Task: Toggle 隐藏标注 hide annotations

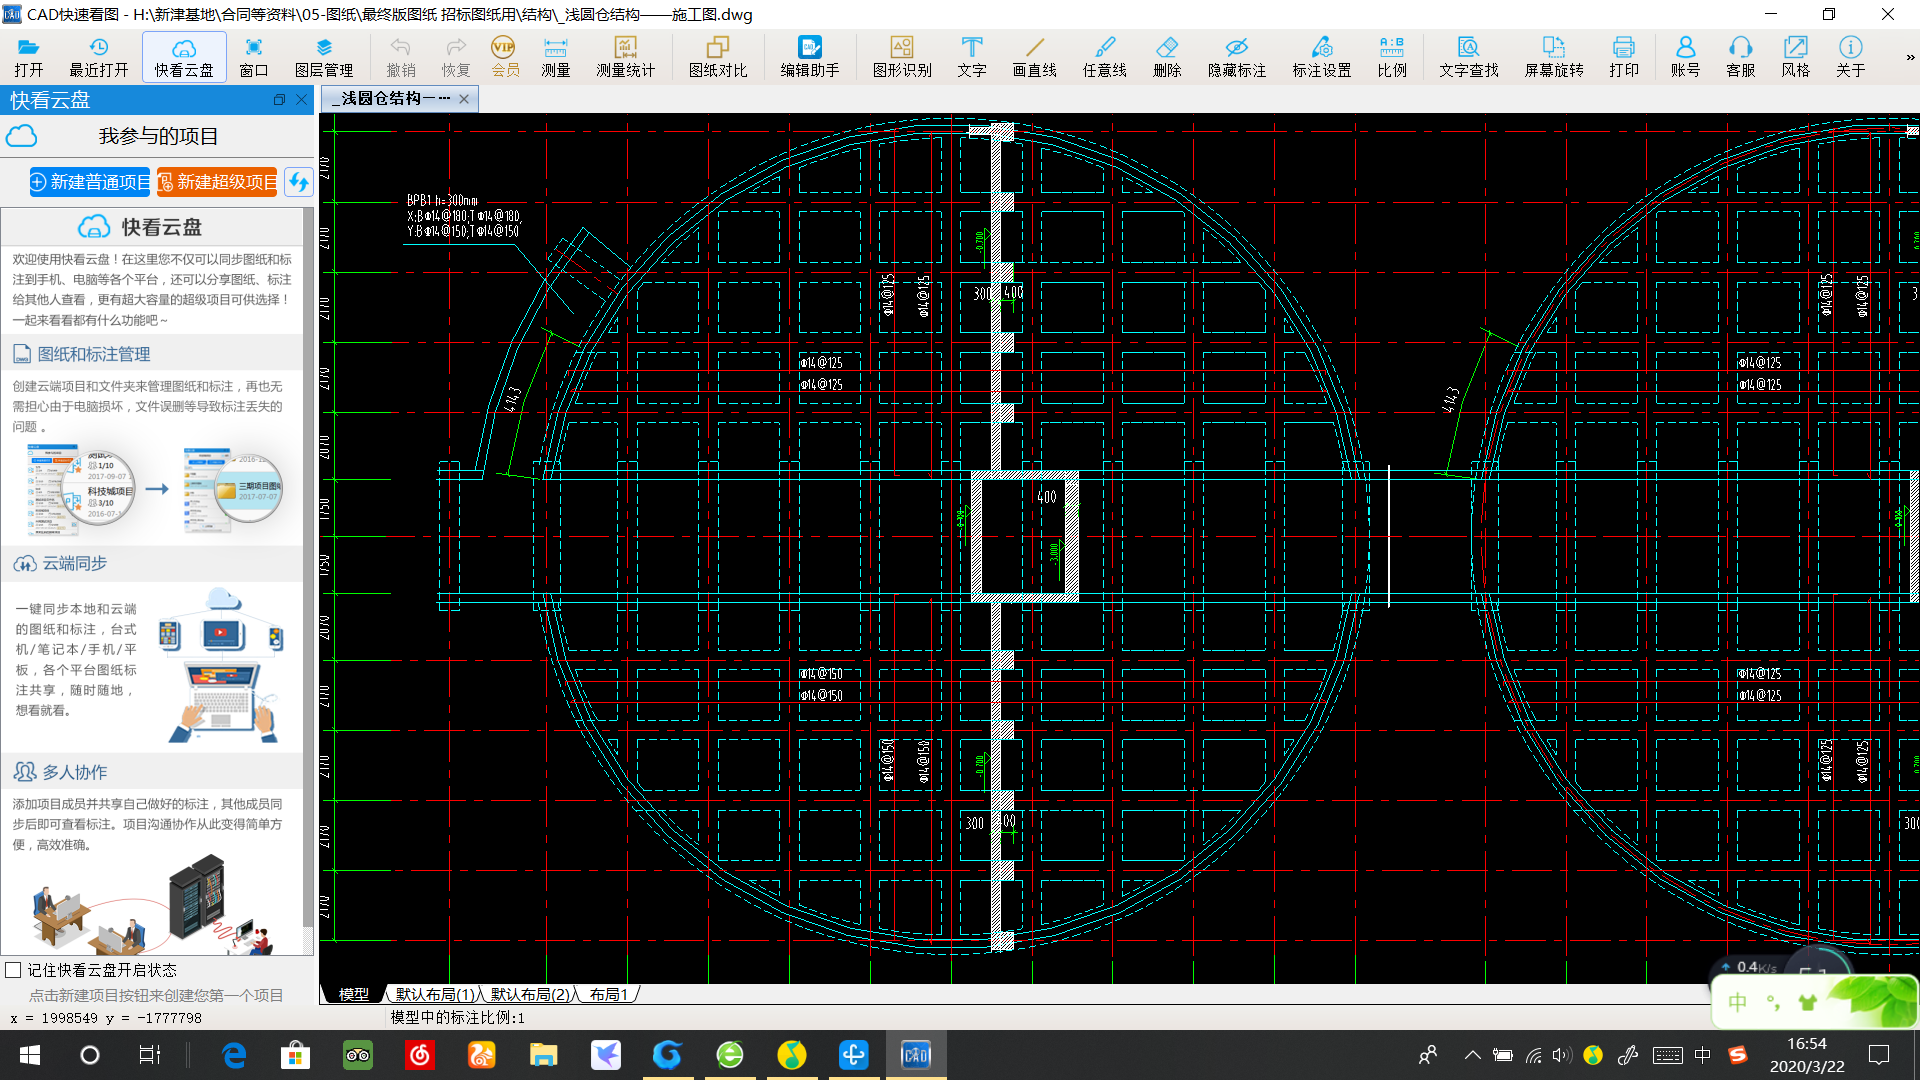Action: 1237,57
